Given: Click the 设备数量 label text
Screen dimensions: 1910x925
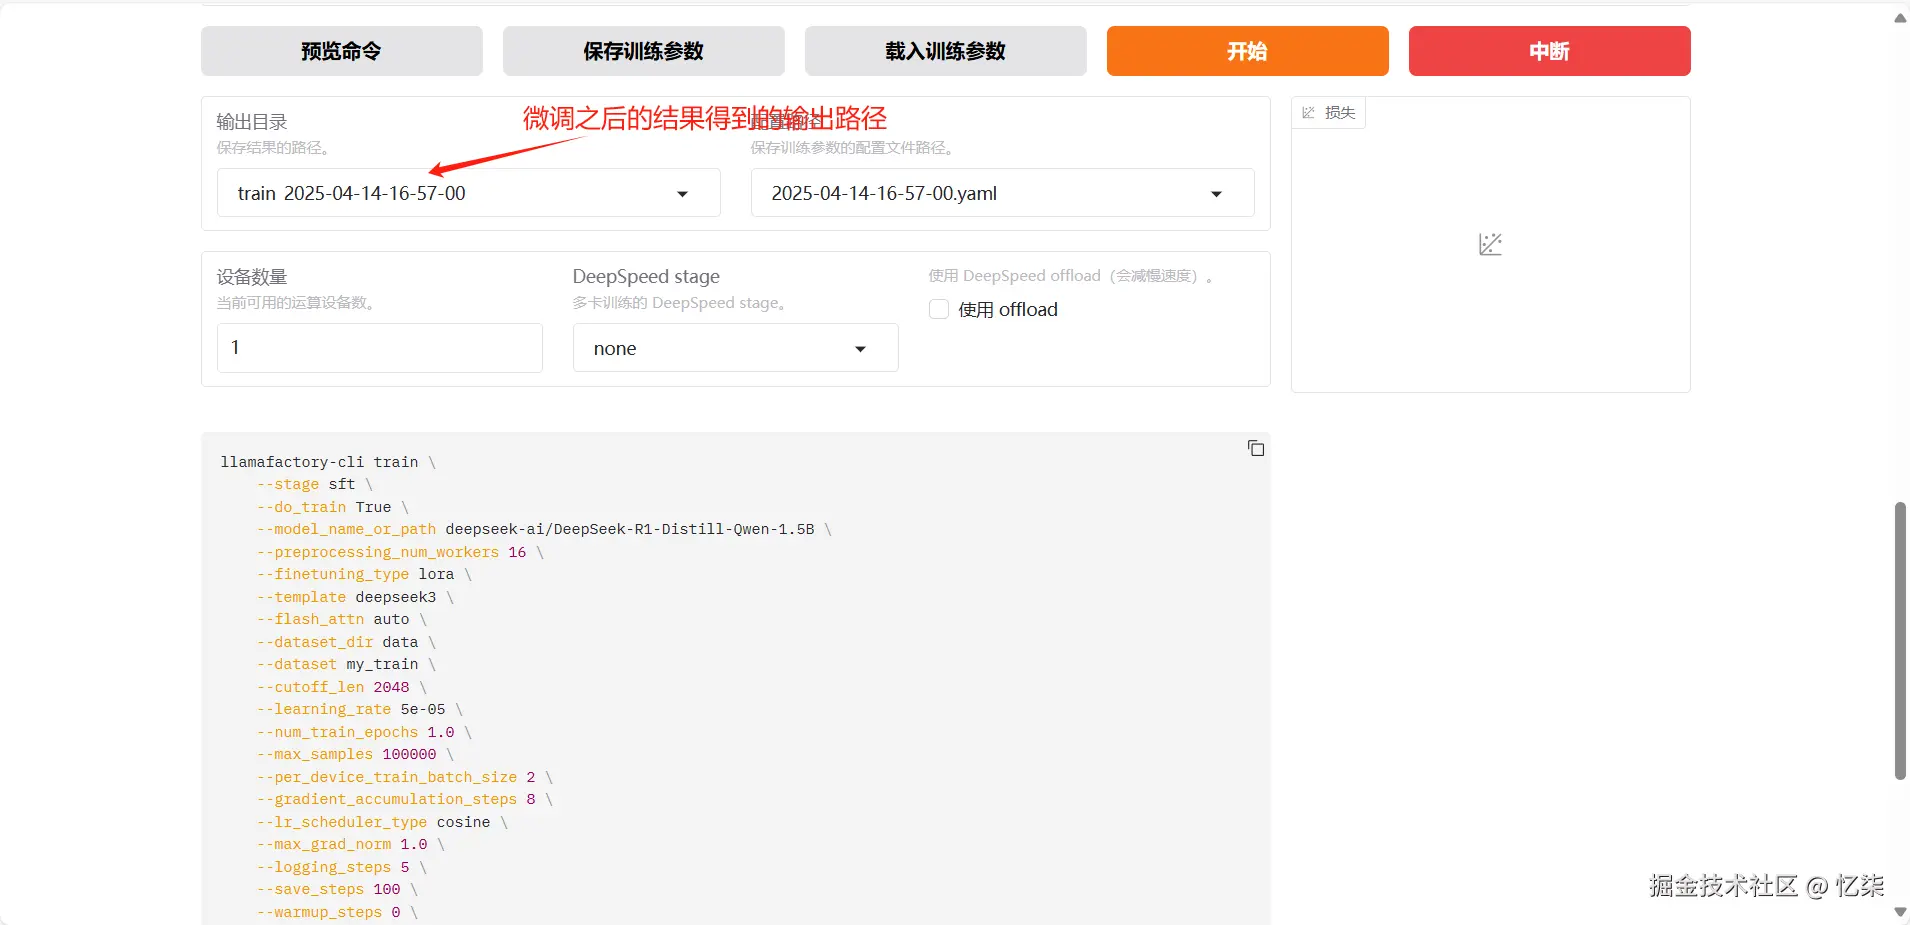Looking at the screenshot, I should [252, 277].
